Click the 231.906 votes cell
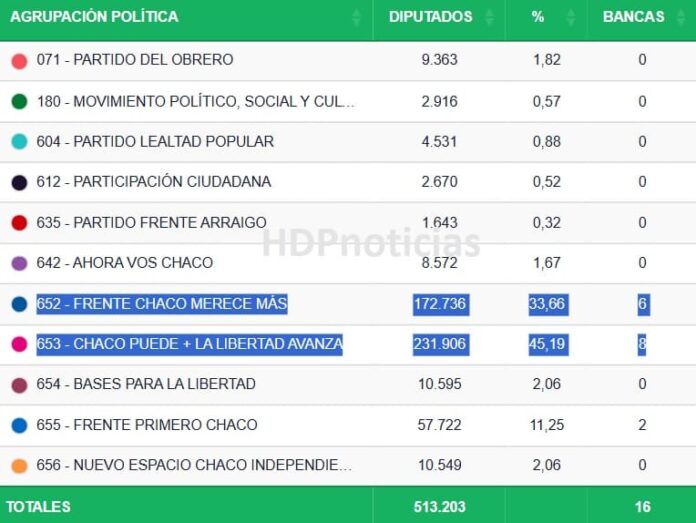Viewport: 696px width, 523px height. (x=439, y=344)
